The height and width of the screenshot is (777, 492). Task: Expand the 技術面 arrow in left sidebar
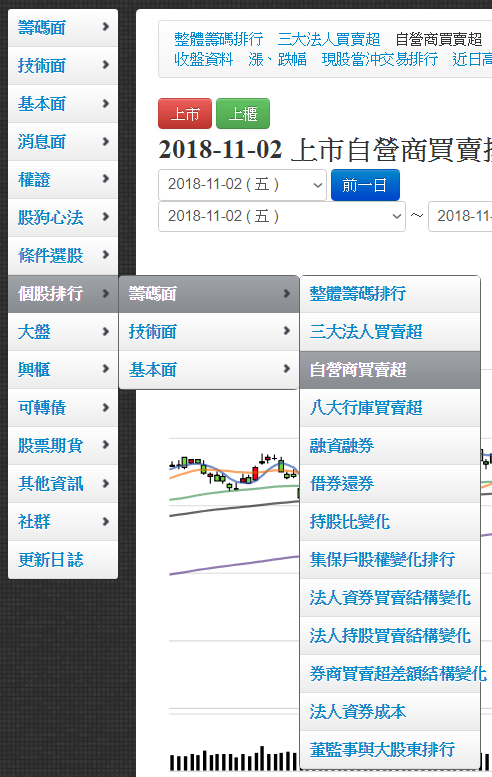pyautogui.click(x=106, y=64)
